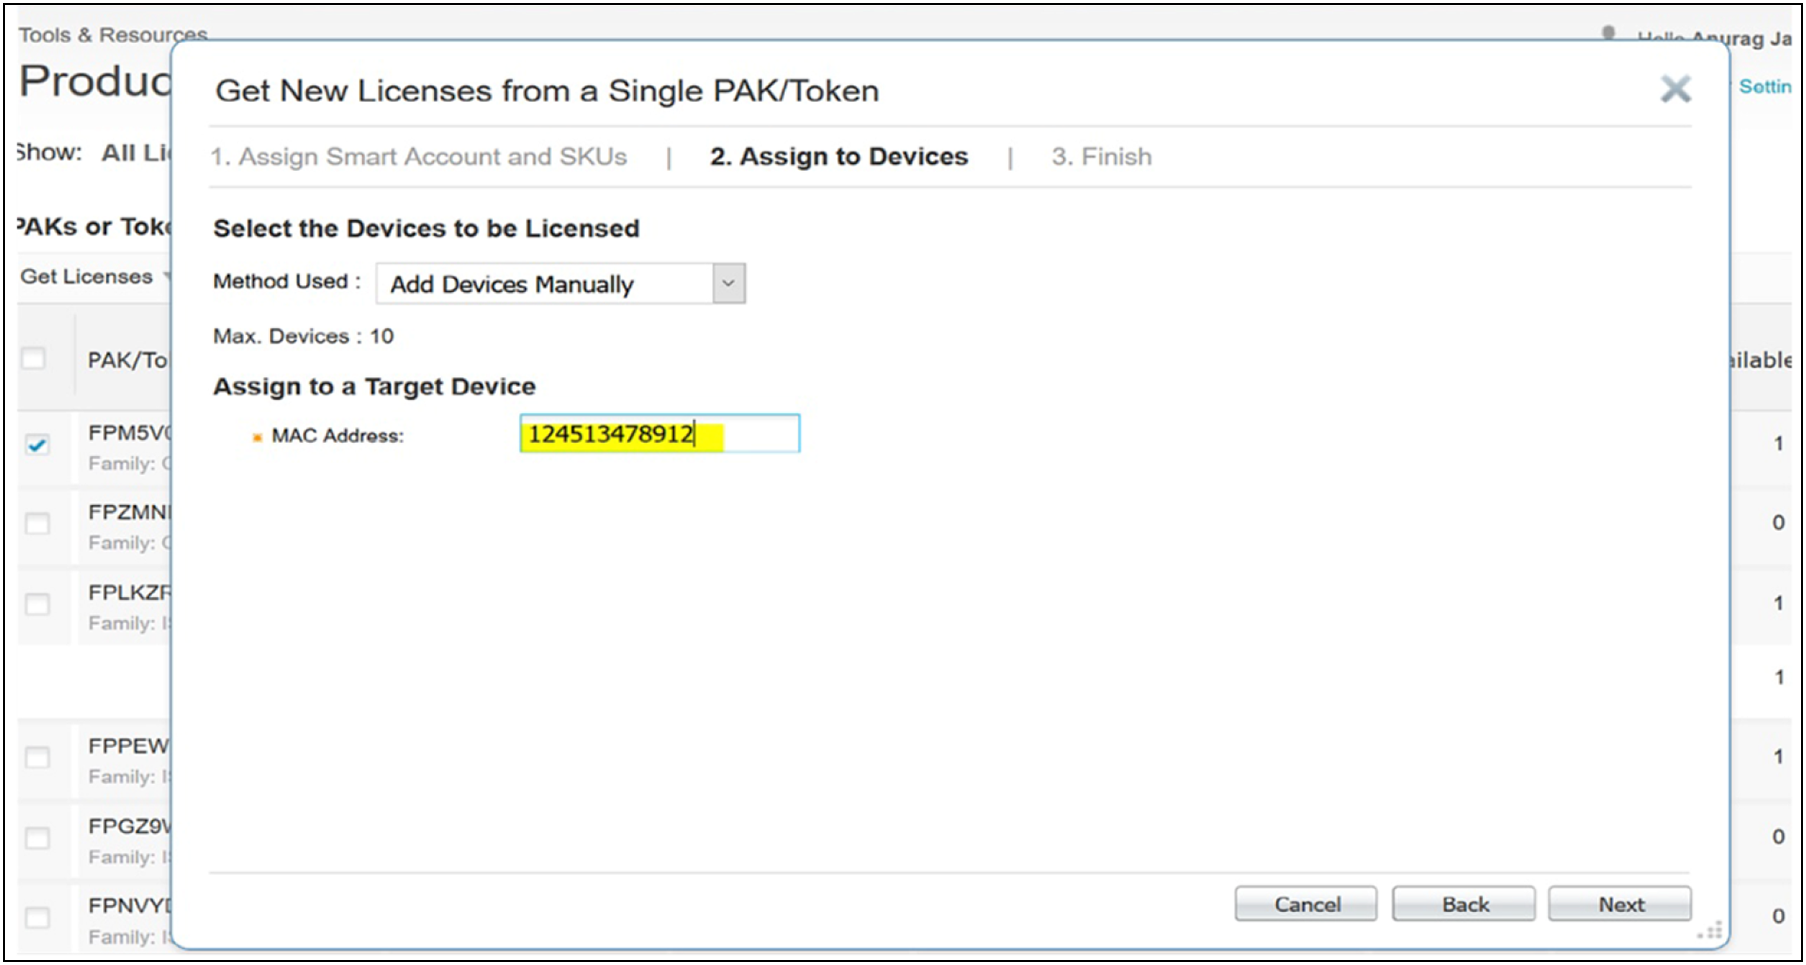Cancel the license assignment dialog
1806x965 pixels.
1306,904
